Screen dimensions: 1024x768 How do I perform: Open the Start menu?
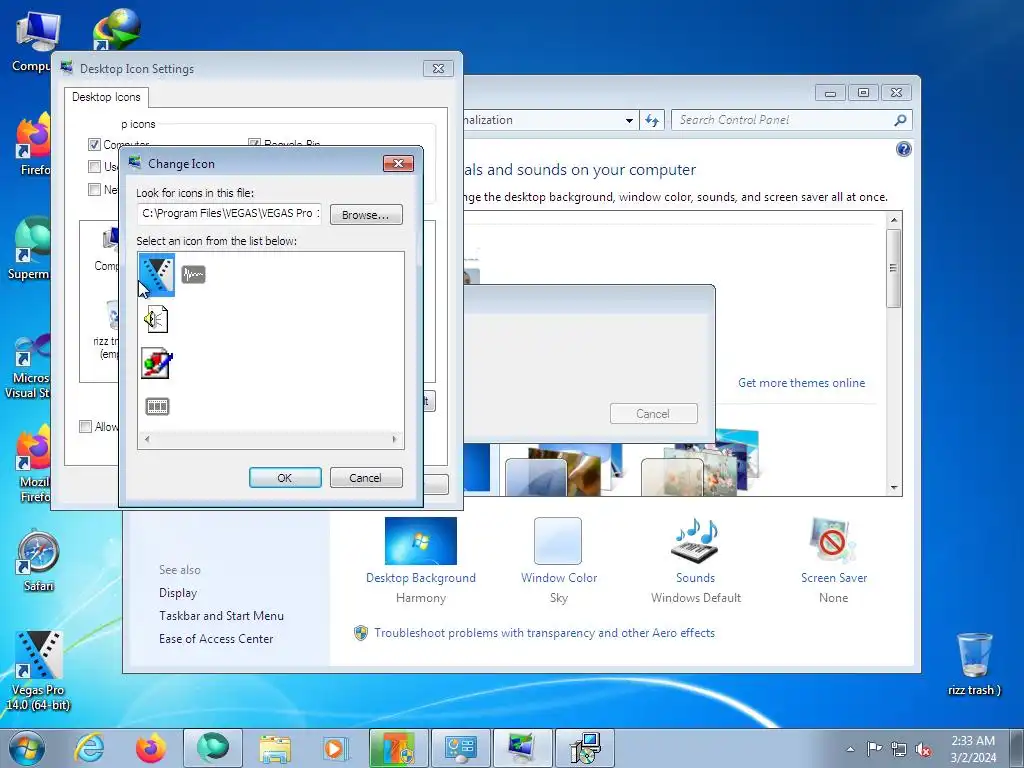27,748
